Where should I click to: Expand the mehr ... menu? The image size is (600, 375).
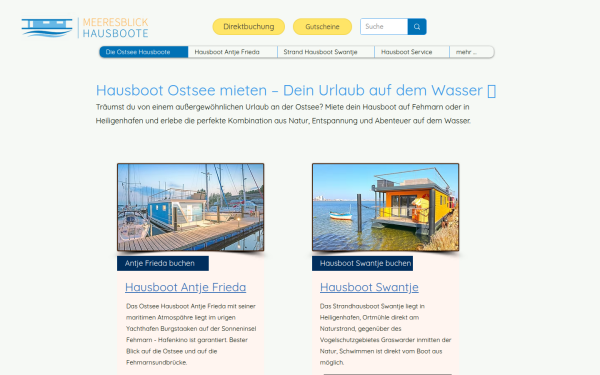point(471,52)
